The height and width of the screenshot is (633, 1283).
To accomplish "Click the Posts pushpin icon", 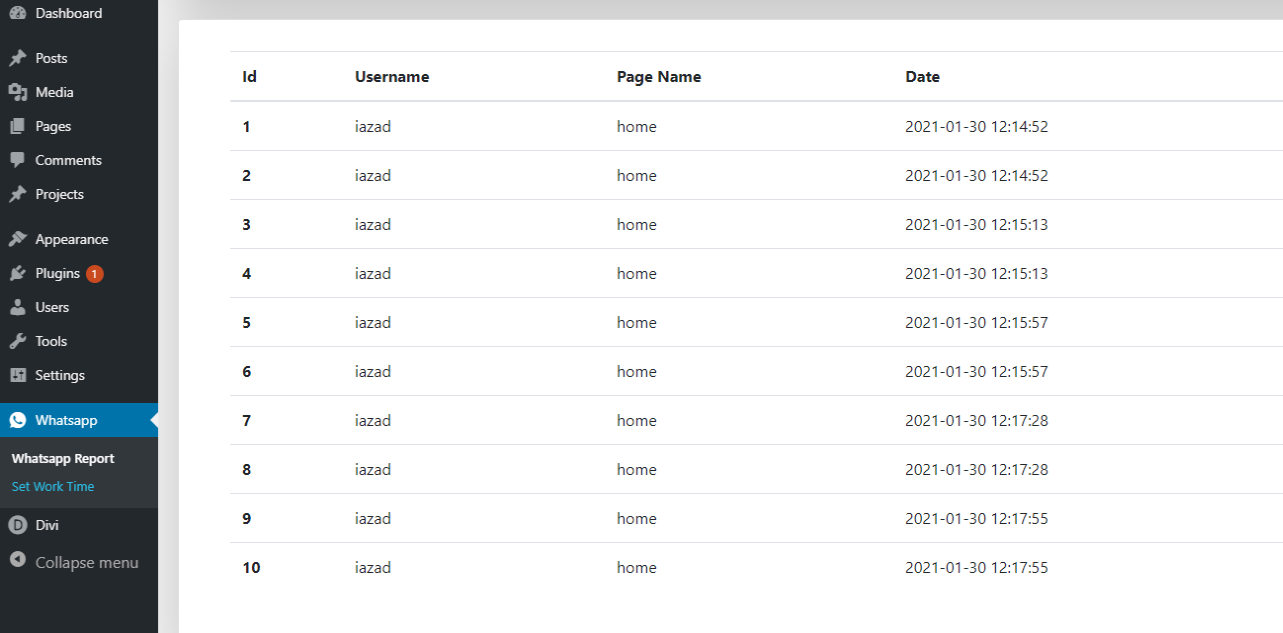I will pos(17,58).
